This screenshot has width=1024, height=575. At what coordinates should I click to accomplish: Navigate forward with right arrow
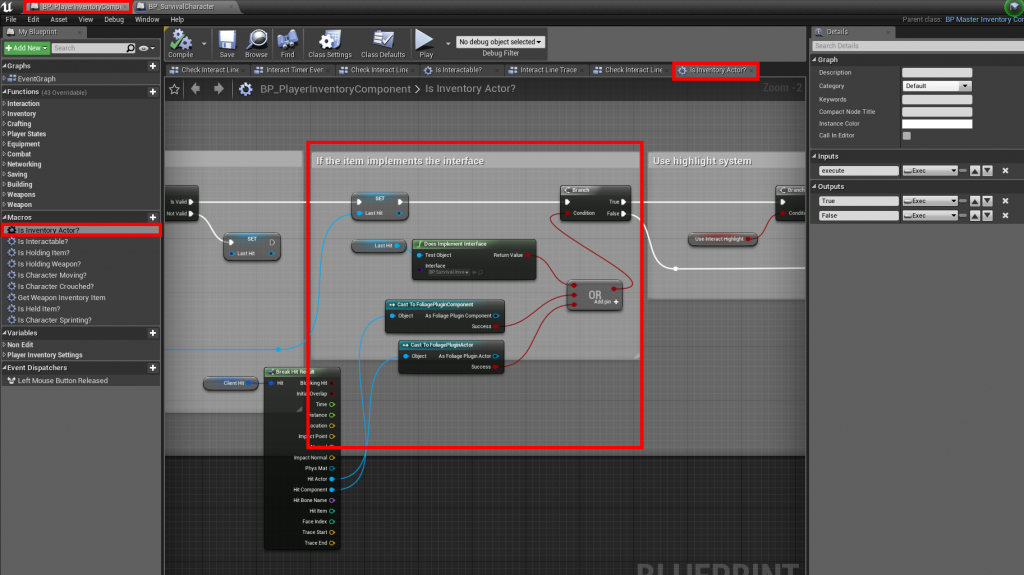tap(219, 89)
